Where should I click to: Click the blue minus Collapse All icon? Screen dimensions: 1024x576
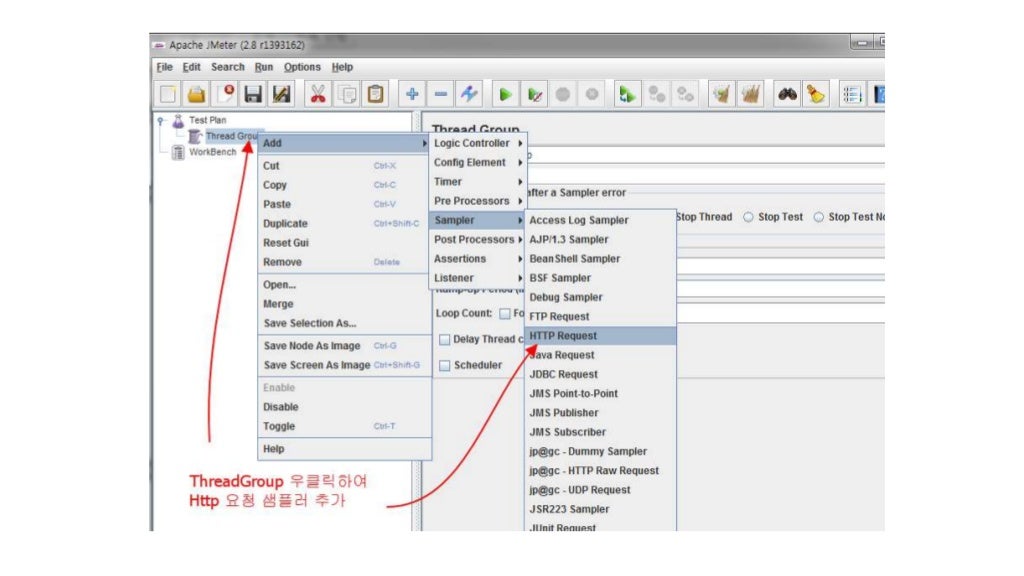[x=441, y=95]
